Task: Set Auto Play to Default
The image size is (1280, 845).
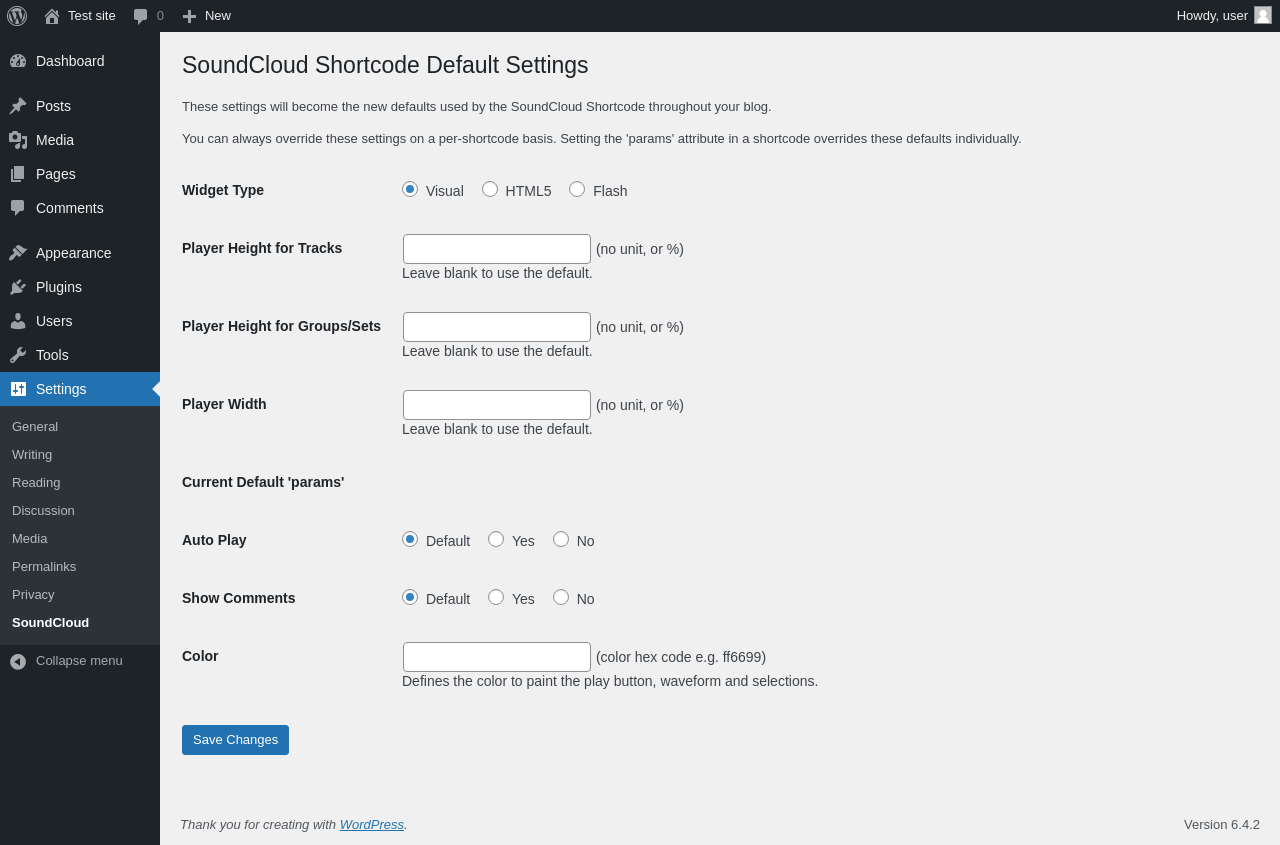Action: [410, 539]
